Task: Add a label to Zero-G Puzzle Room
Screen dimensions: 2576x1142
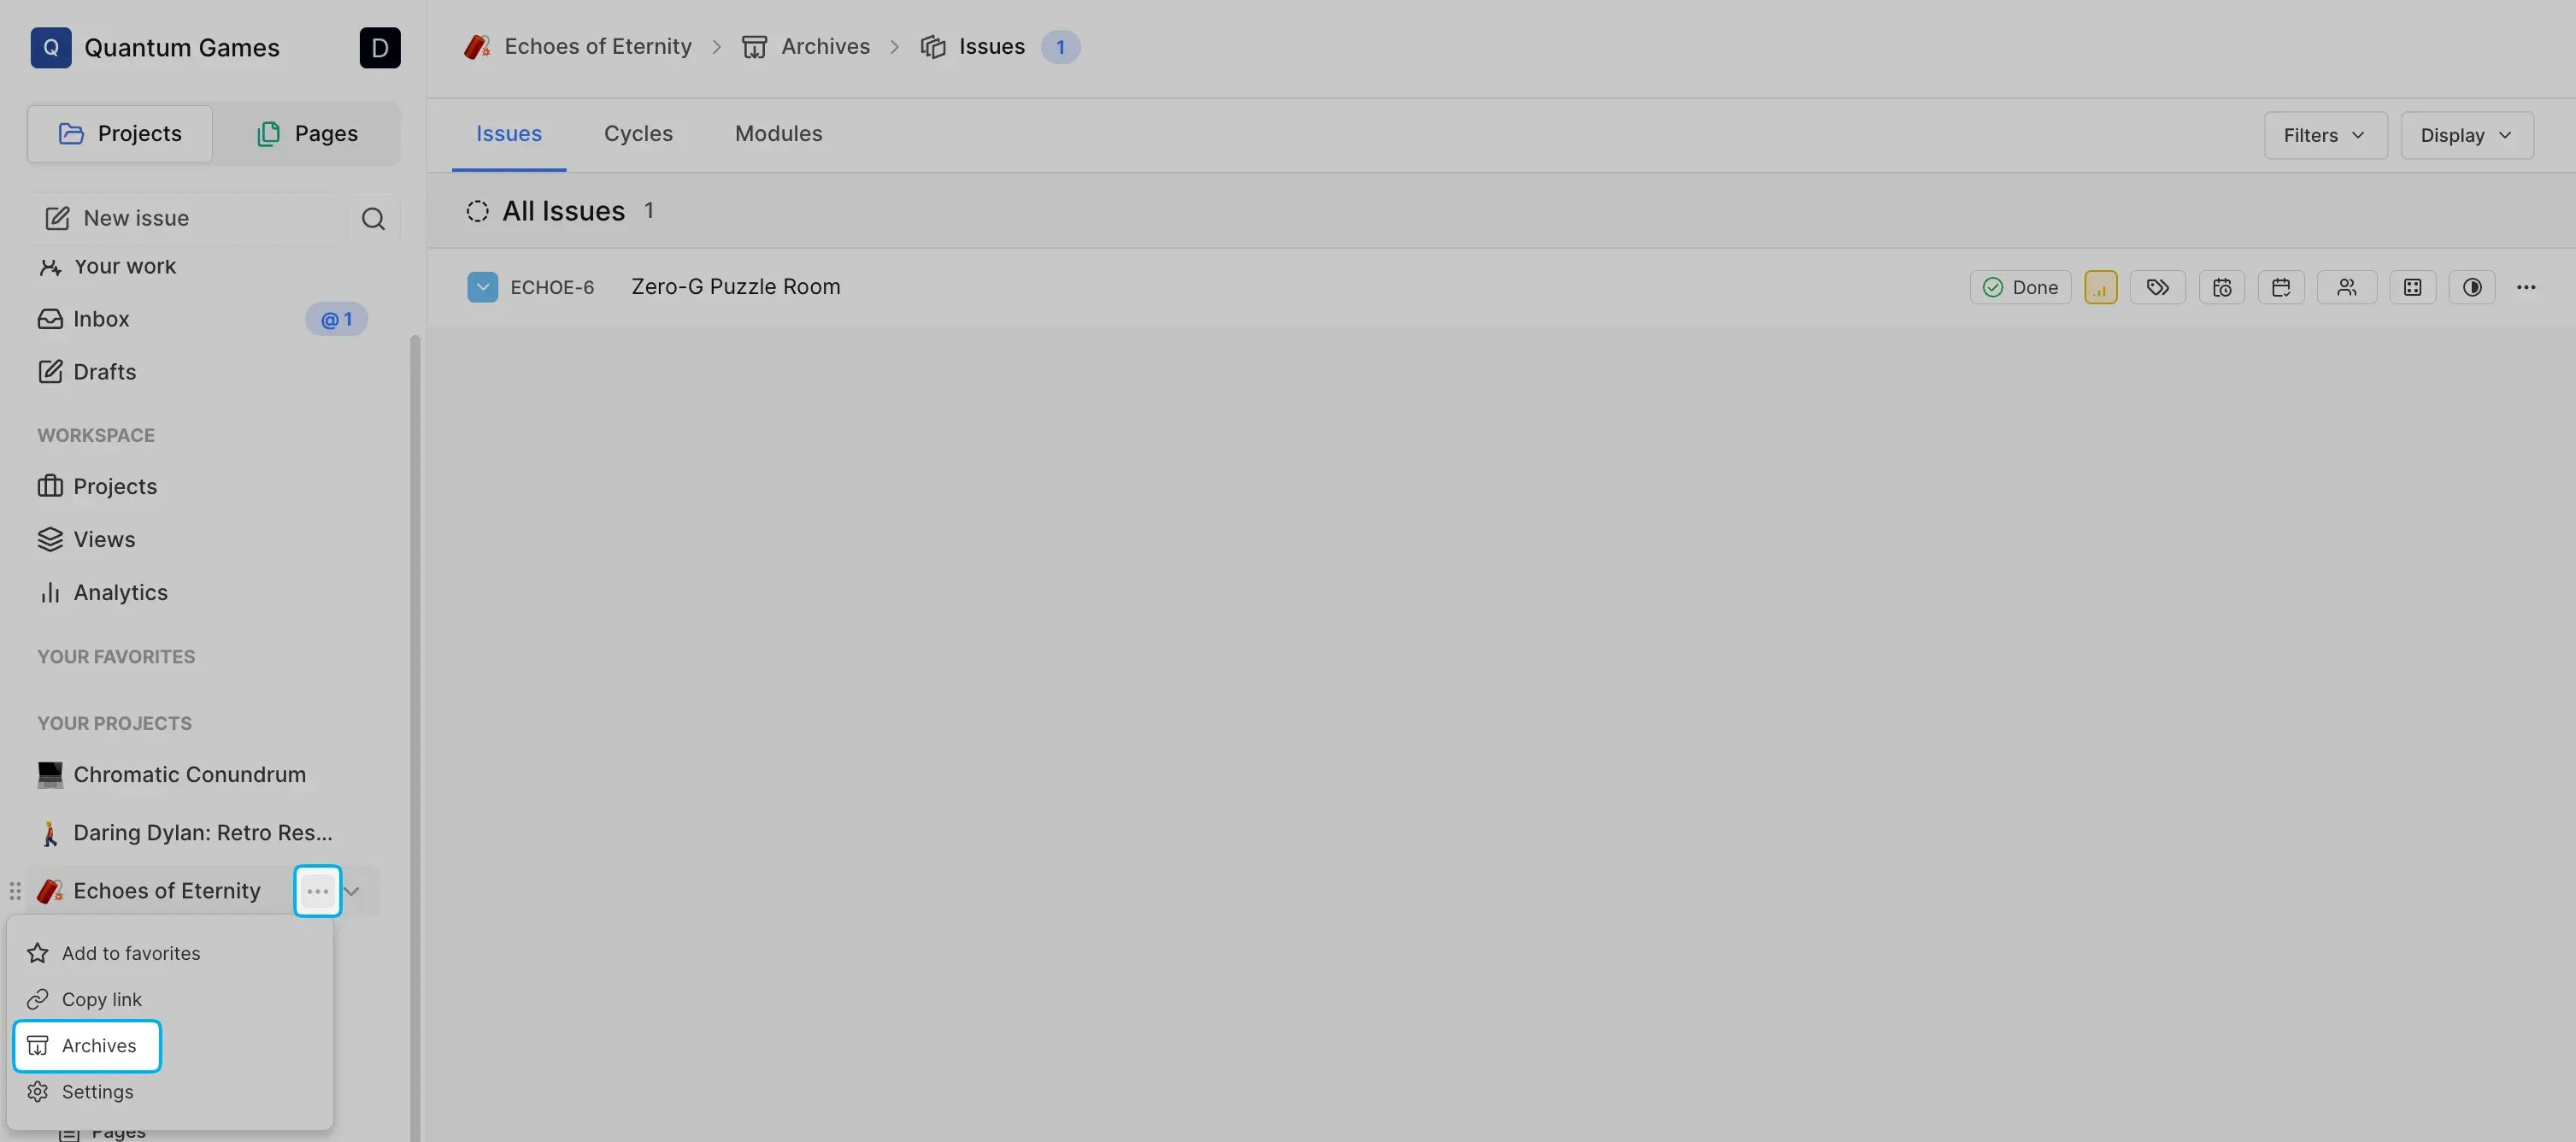Action: click(2158, 287)
